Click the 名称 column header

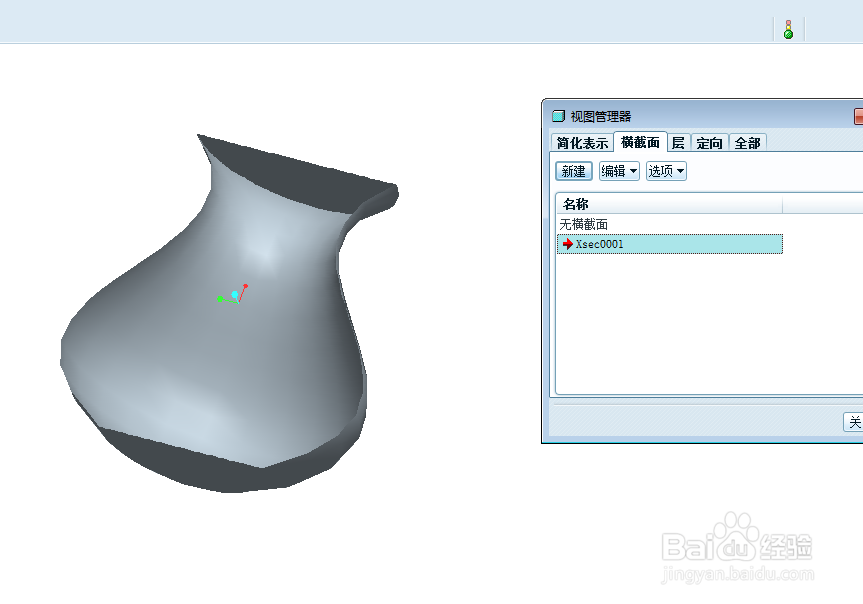click(x=669, y=204)
